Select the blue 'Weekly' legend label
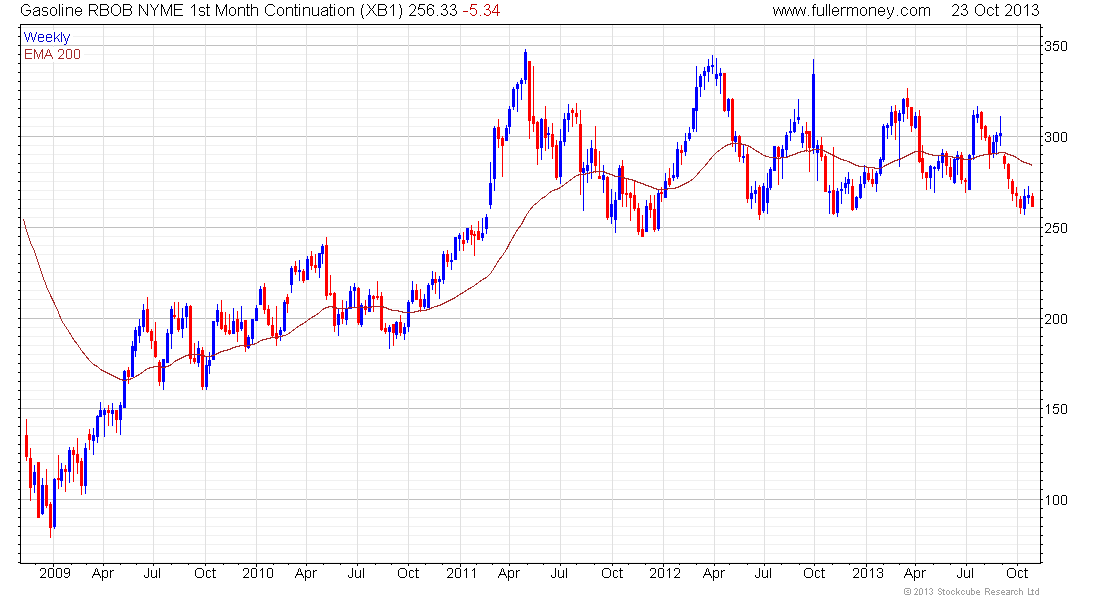 [x=47, y=37]
